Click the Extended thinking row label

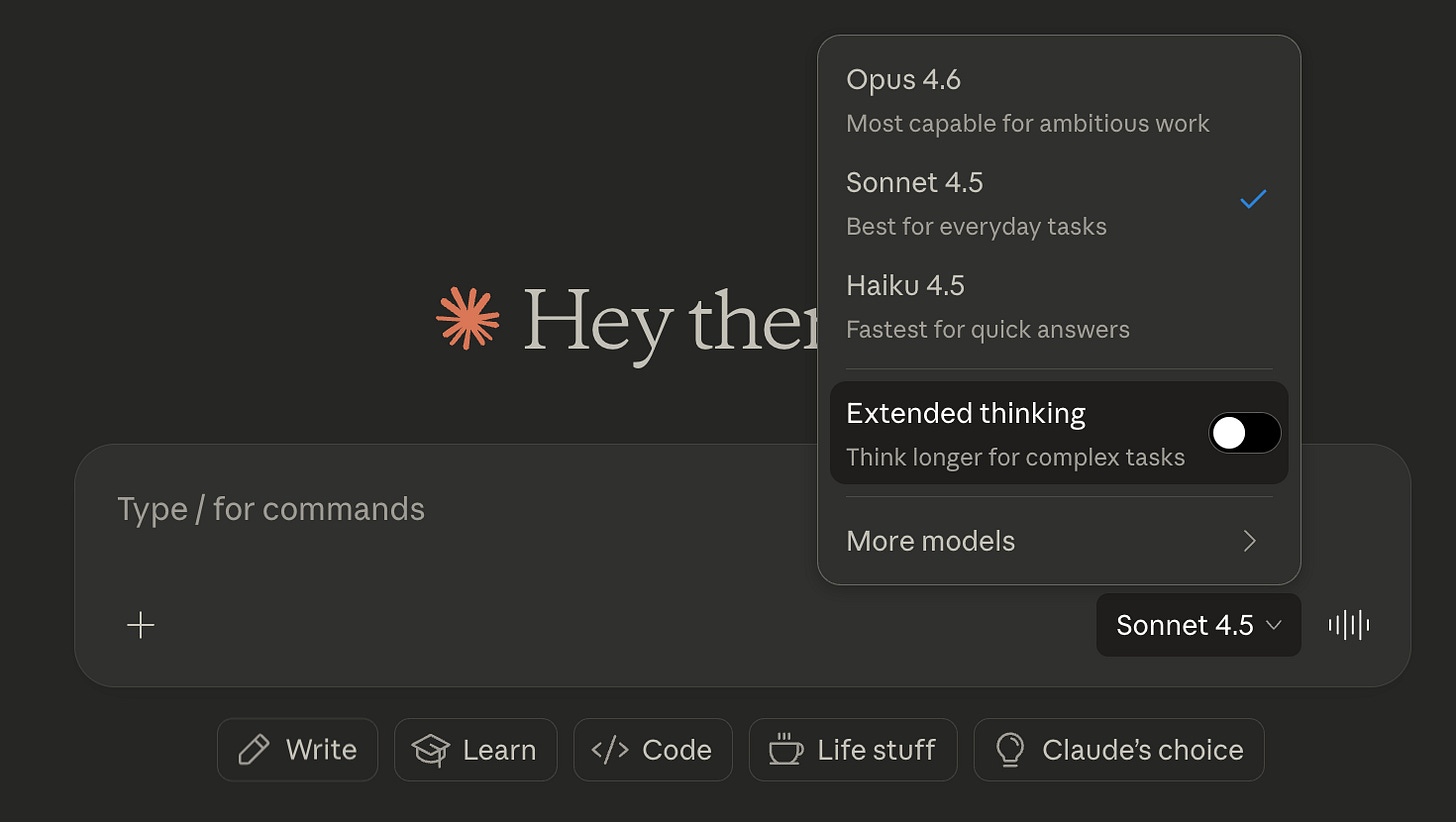coord(966,414)
